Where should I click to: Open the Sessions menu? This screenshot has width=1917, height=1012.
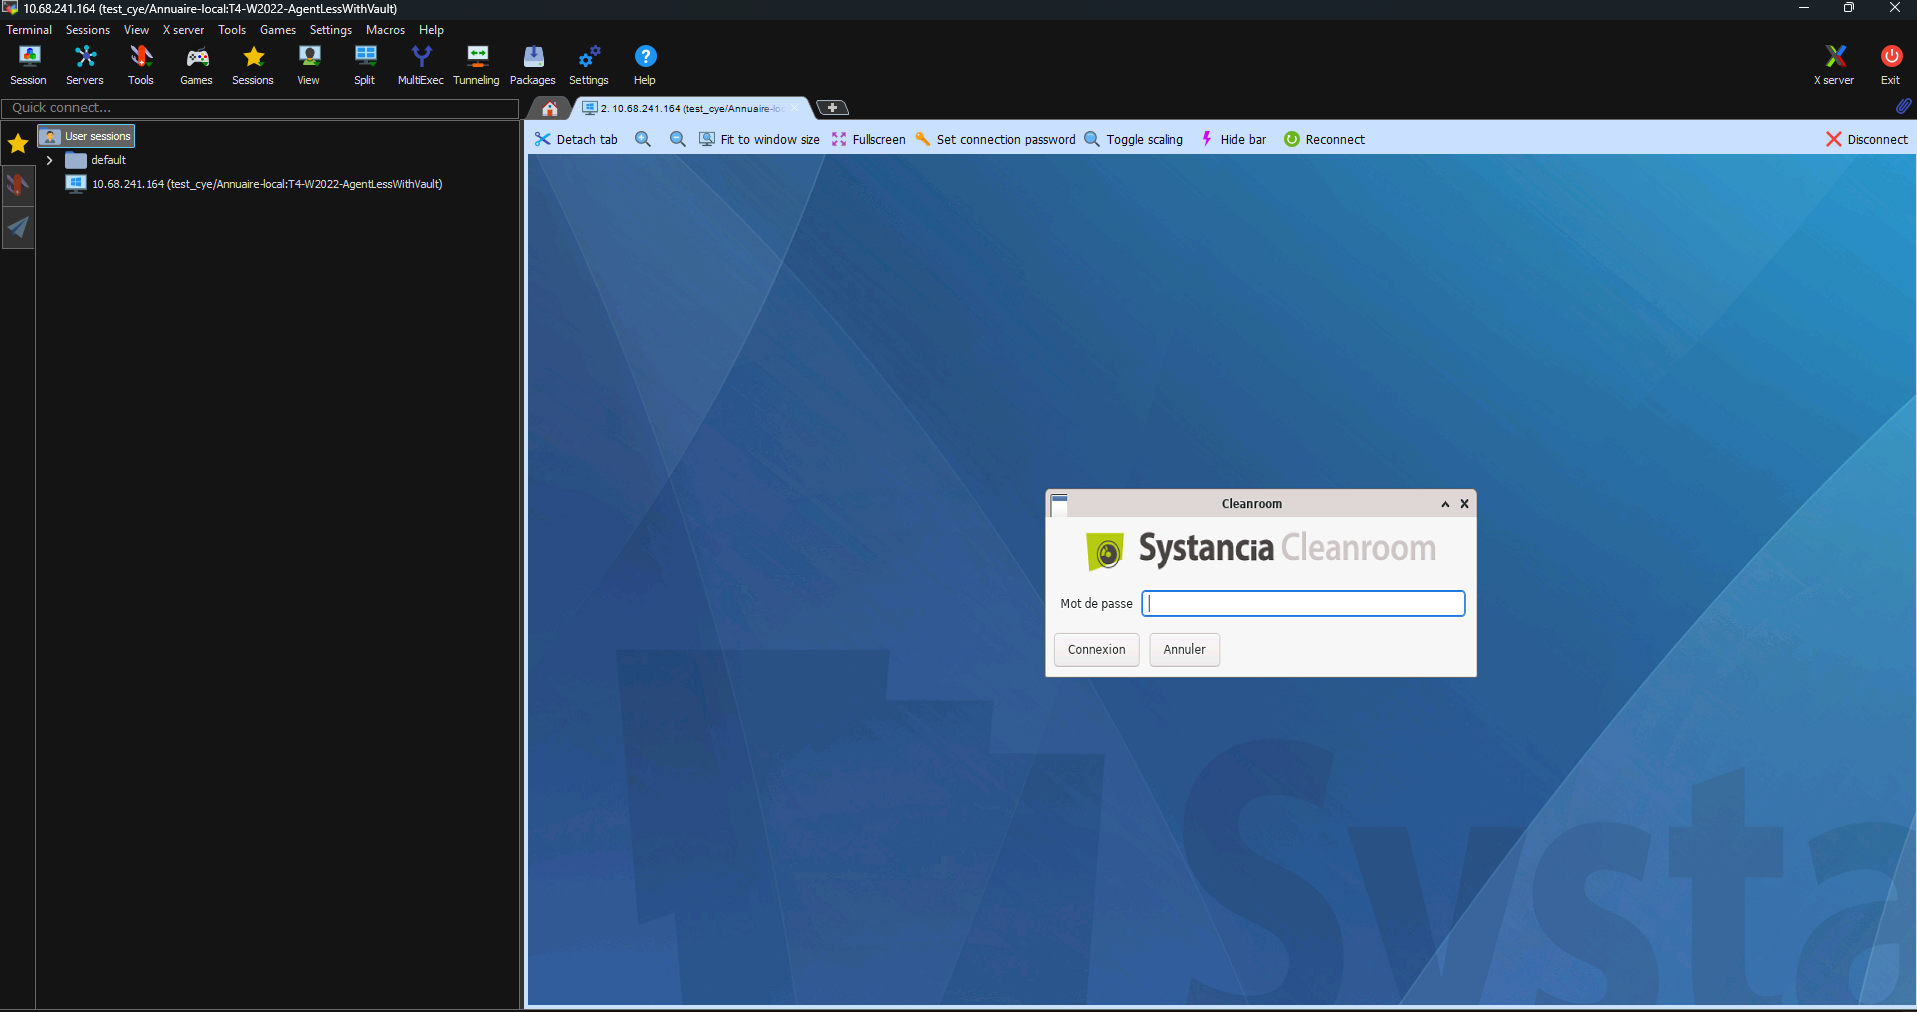coord(88,30)
